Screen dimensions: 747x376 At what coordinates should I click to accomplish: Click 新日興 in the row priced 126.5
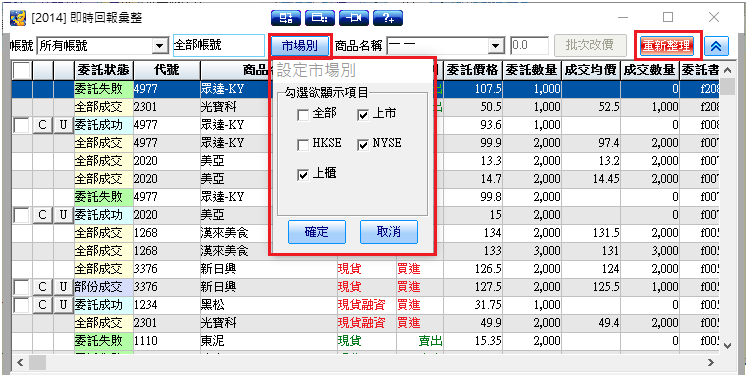click(218, 269)
